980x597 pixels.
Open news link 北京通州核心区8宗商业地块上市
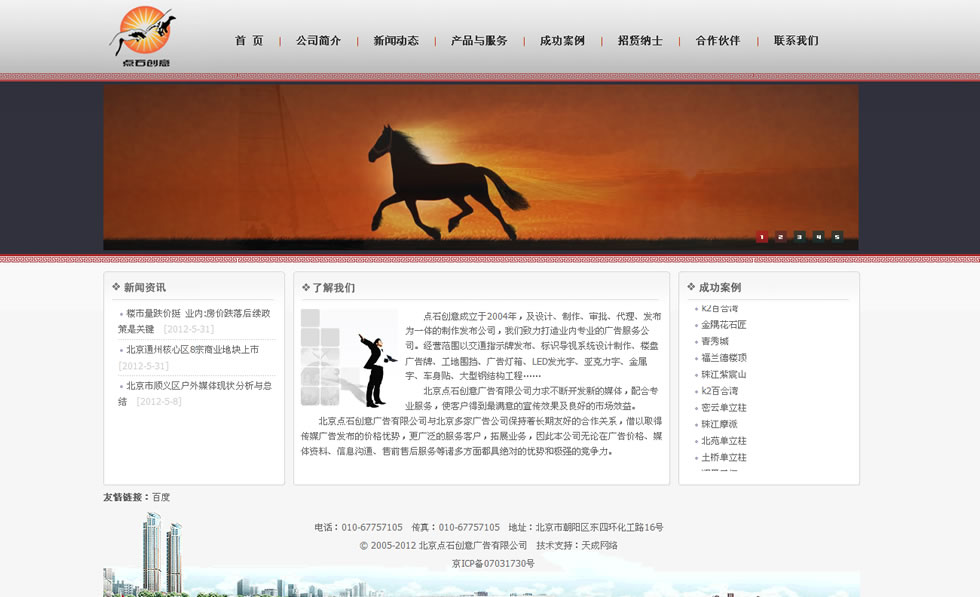192,350
